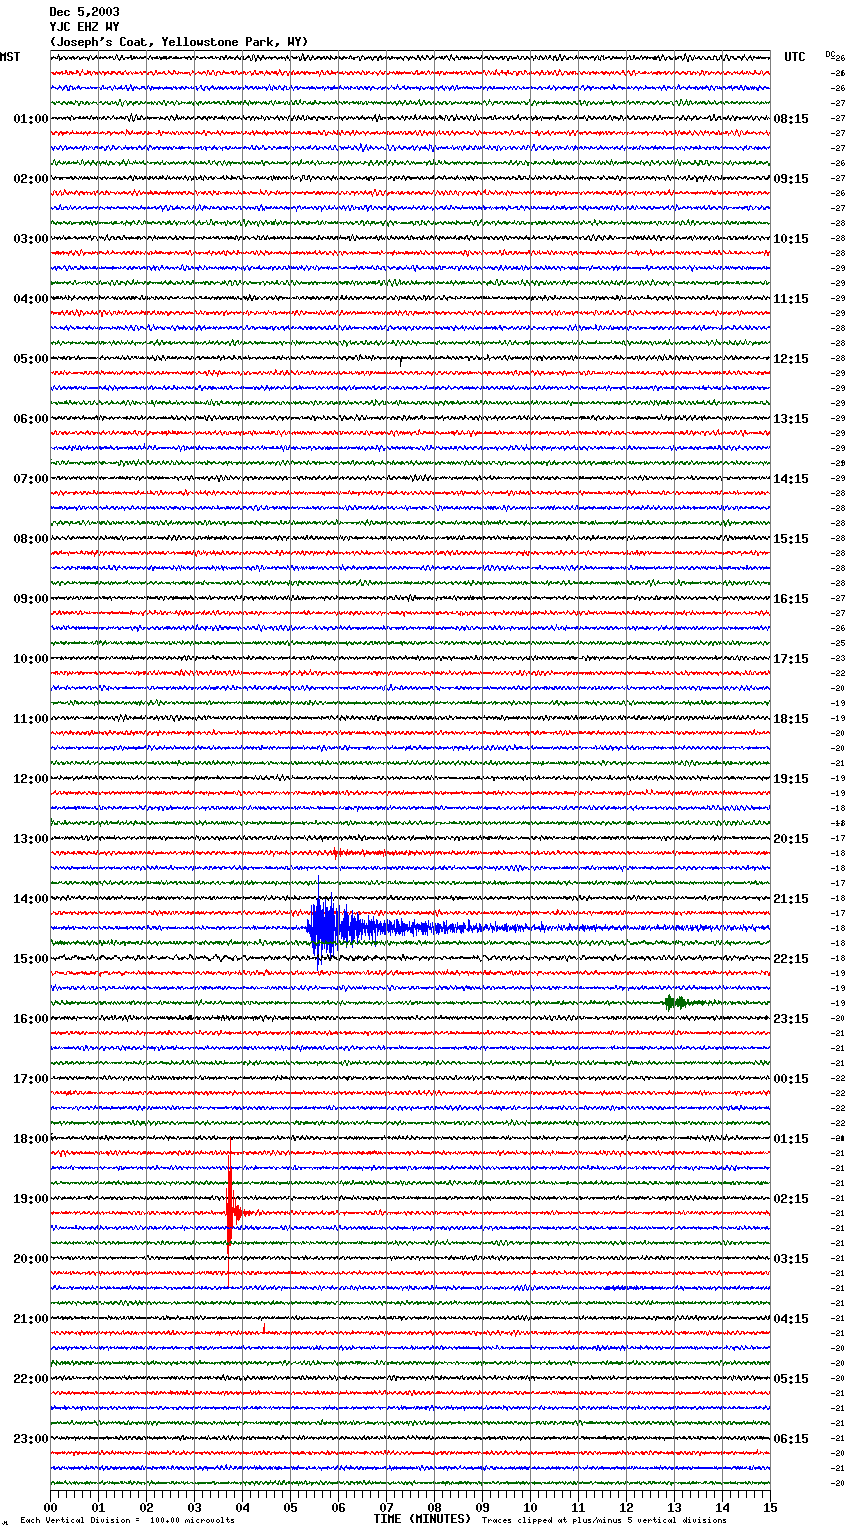Click the 16:15 UTC time label

[791, 599]
